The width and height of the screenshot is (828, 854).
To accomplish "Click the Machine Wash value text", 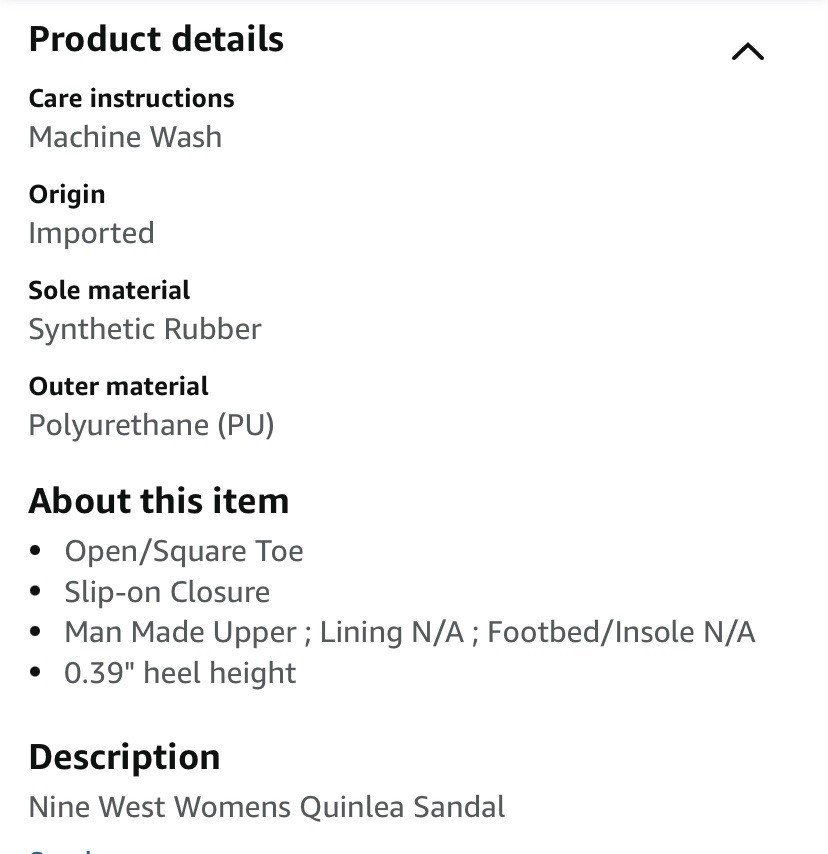I will [x=125, y=137].
